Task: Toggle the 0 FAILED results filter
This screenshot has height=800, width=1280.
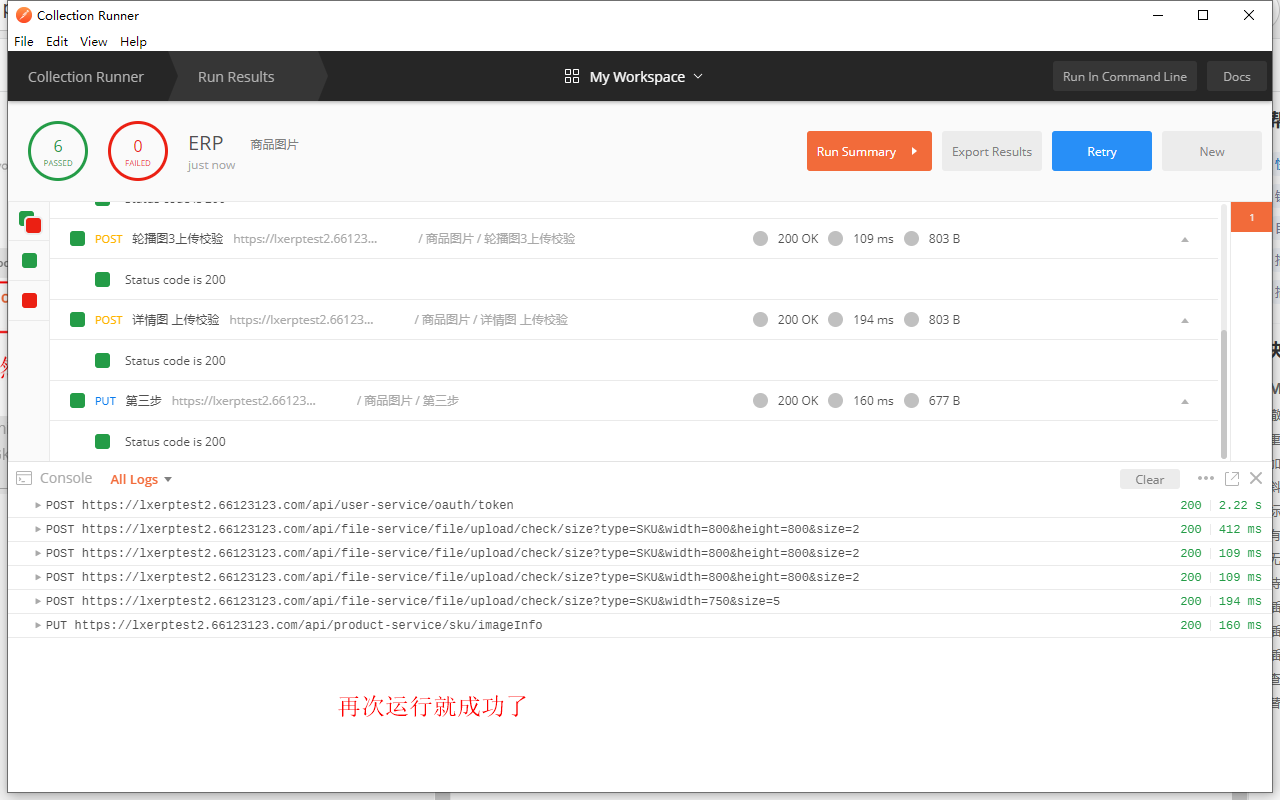Action: tap(137, 150)
